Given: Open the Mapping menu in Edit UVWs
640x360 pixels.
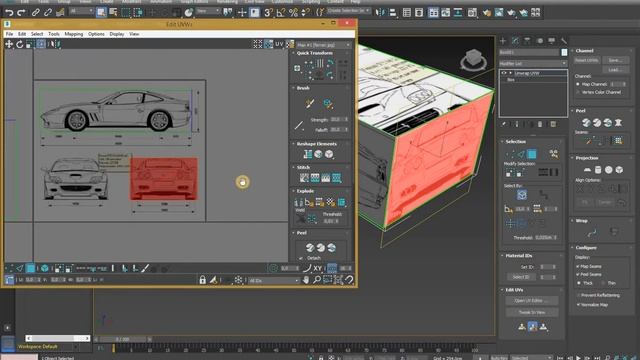Looking at the screenshot, I should (74, 34).
